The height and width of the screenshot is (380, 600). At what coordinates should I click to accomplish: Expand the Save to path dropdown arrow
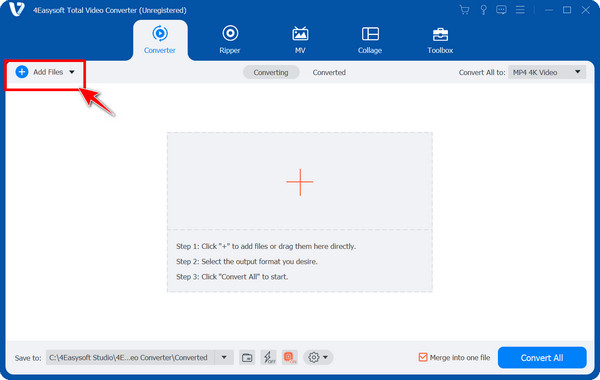pos(224,358)
